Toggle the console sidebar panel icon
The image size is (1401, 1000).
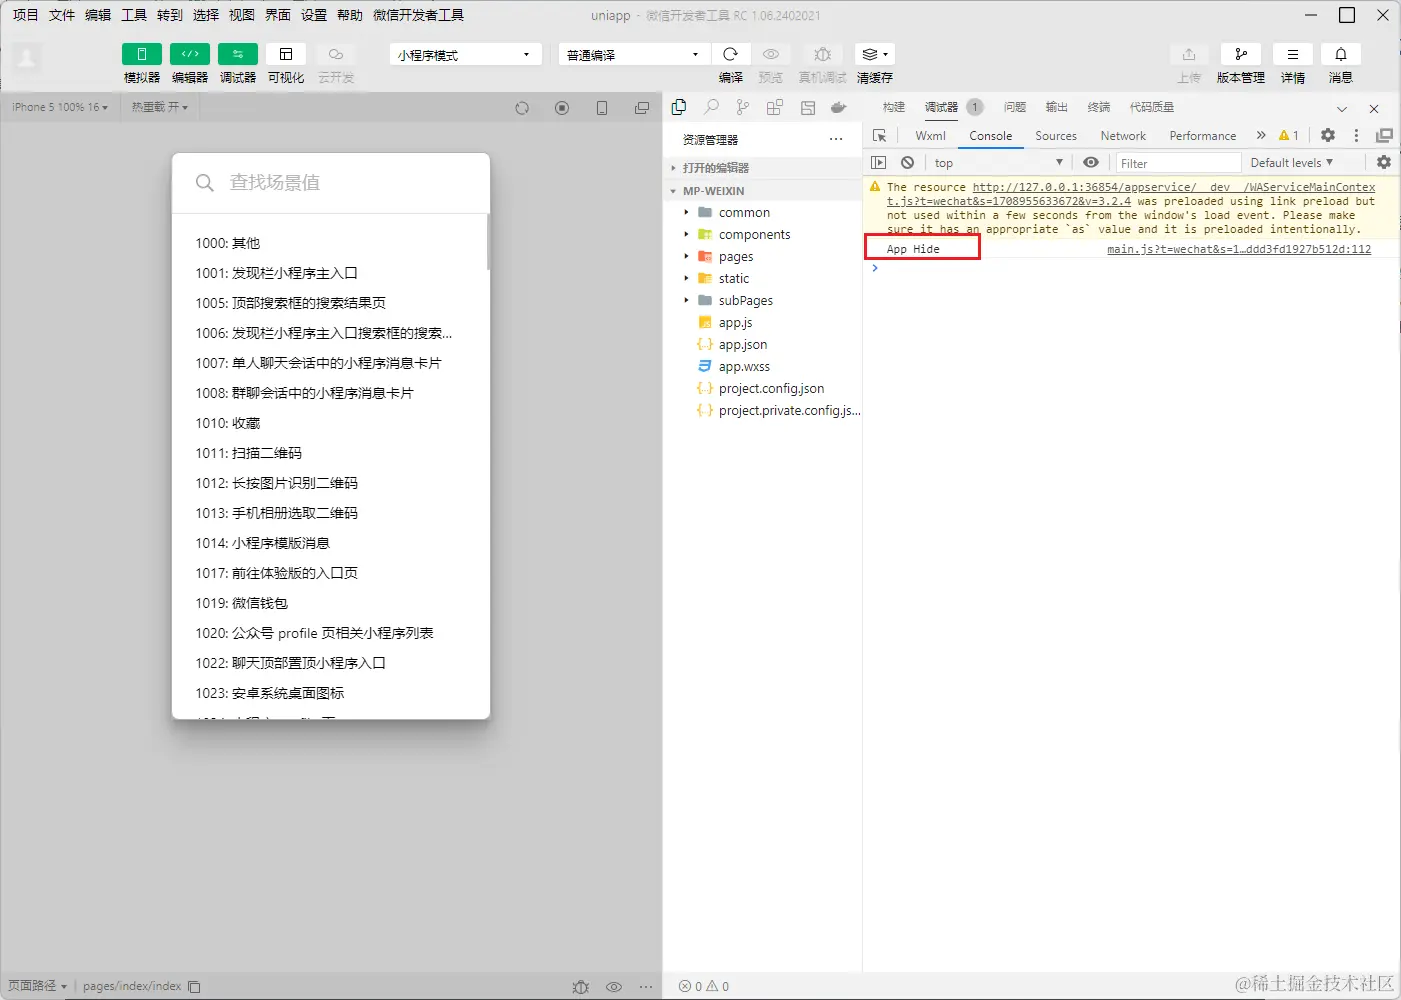coord(879,162)
